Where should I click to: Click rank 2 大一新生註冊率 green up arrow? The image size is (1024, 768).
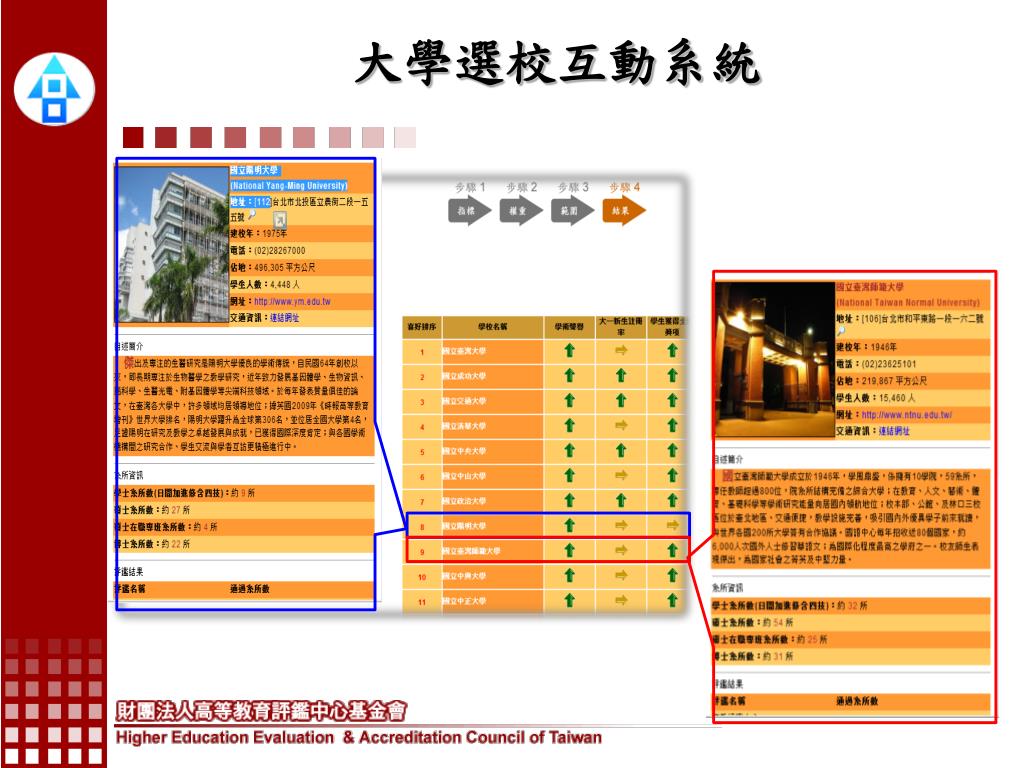click(x=621, y=376)
